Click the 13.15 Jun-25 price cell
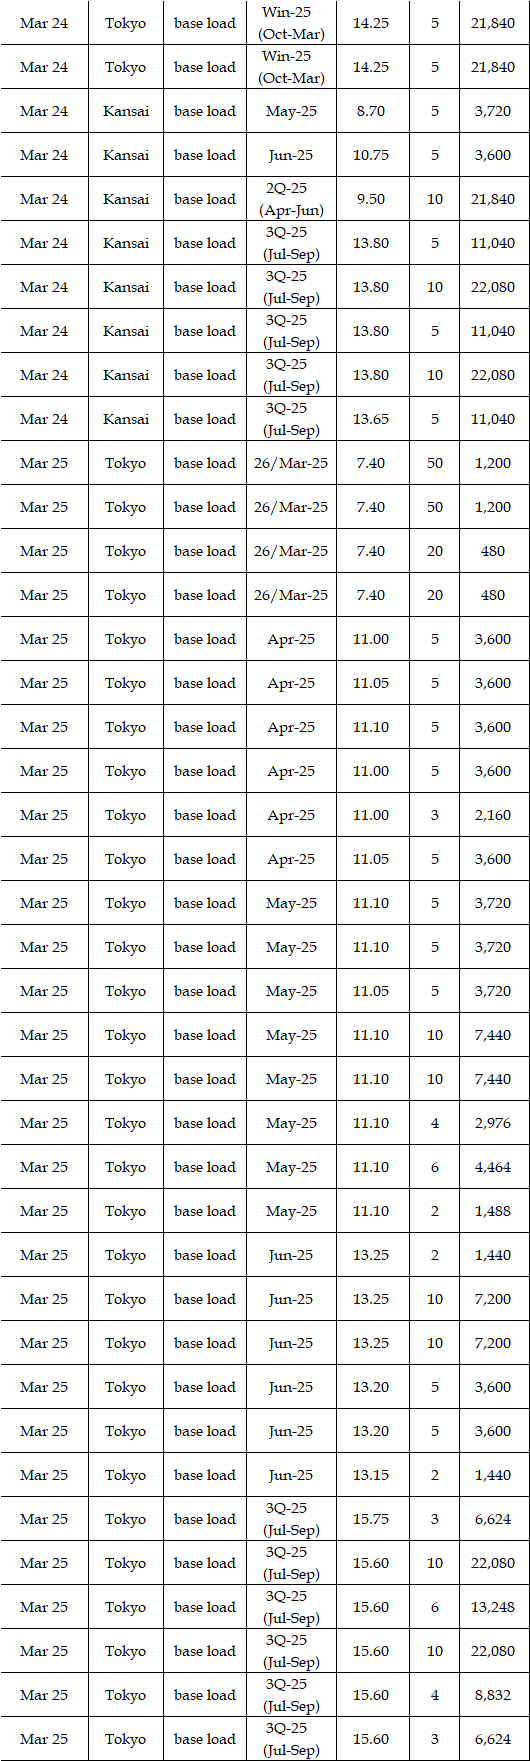 click(371, 1475)
